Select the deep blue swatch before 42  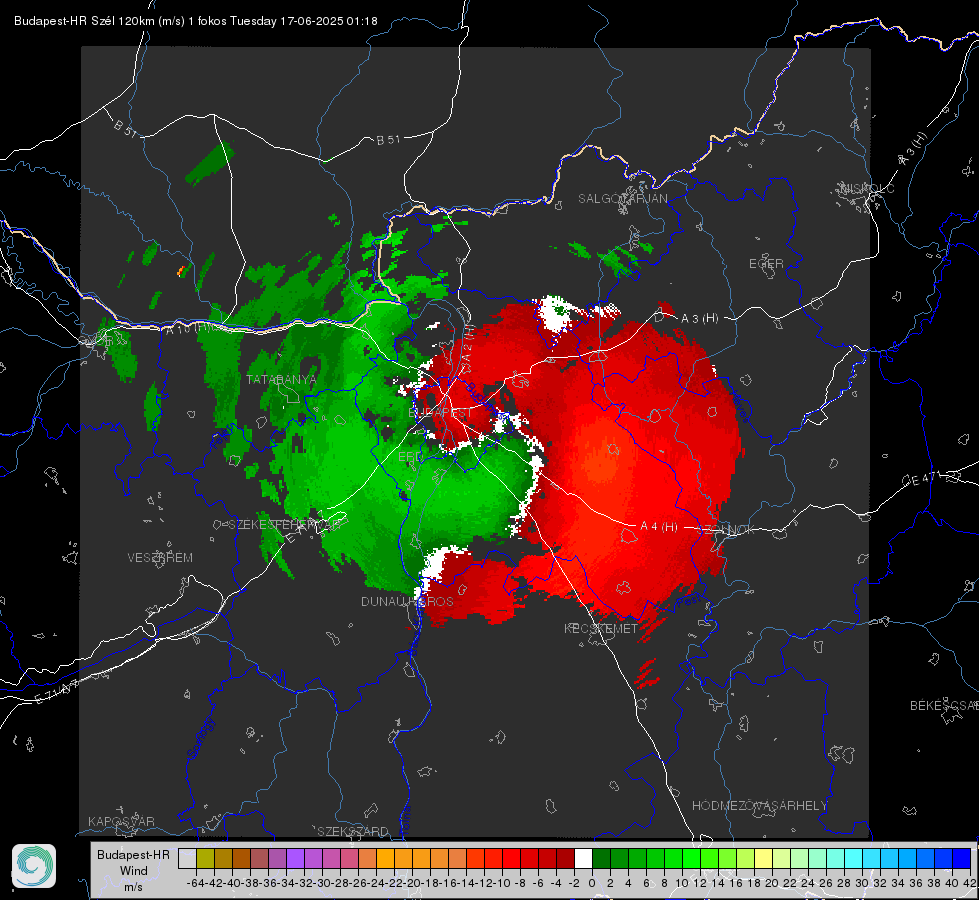coord(962,858)
